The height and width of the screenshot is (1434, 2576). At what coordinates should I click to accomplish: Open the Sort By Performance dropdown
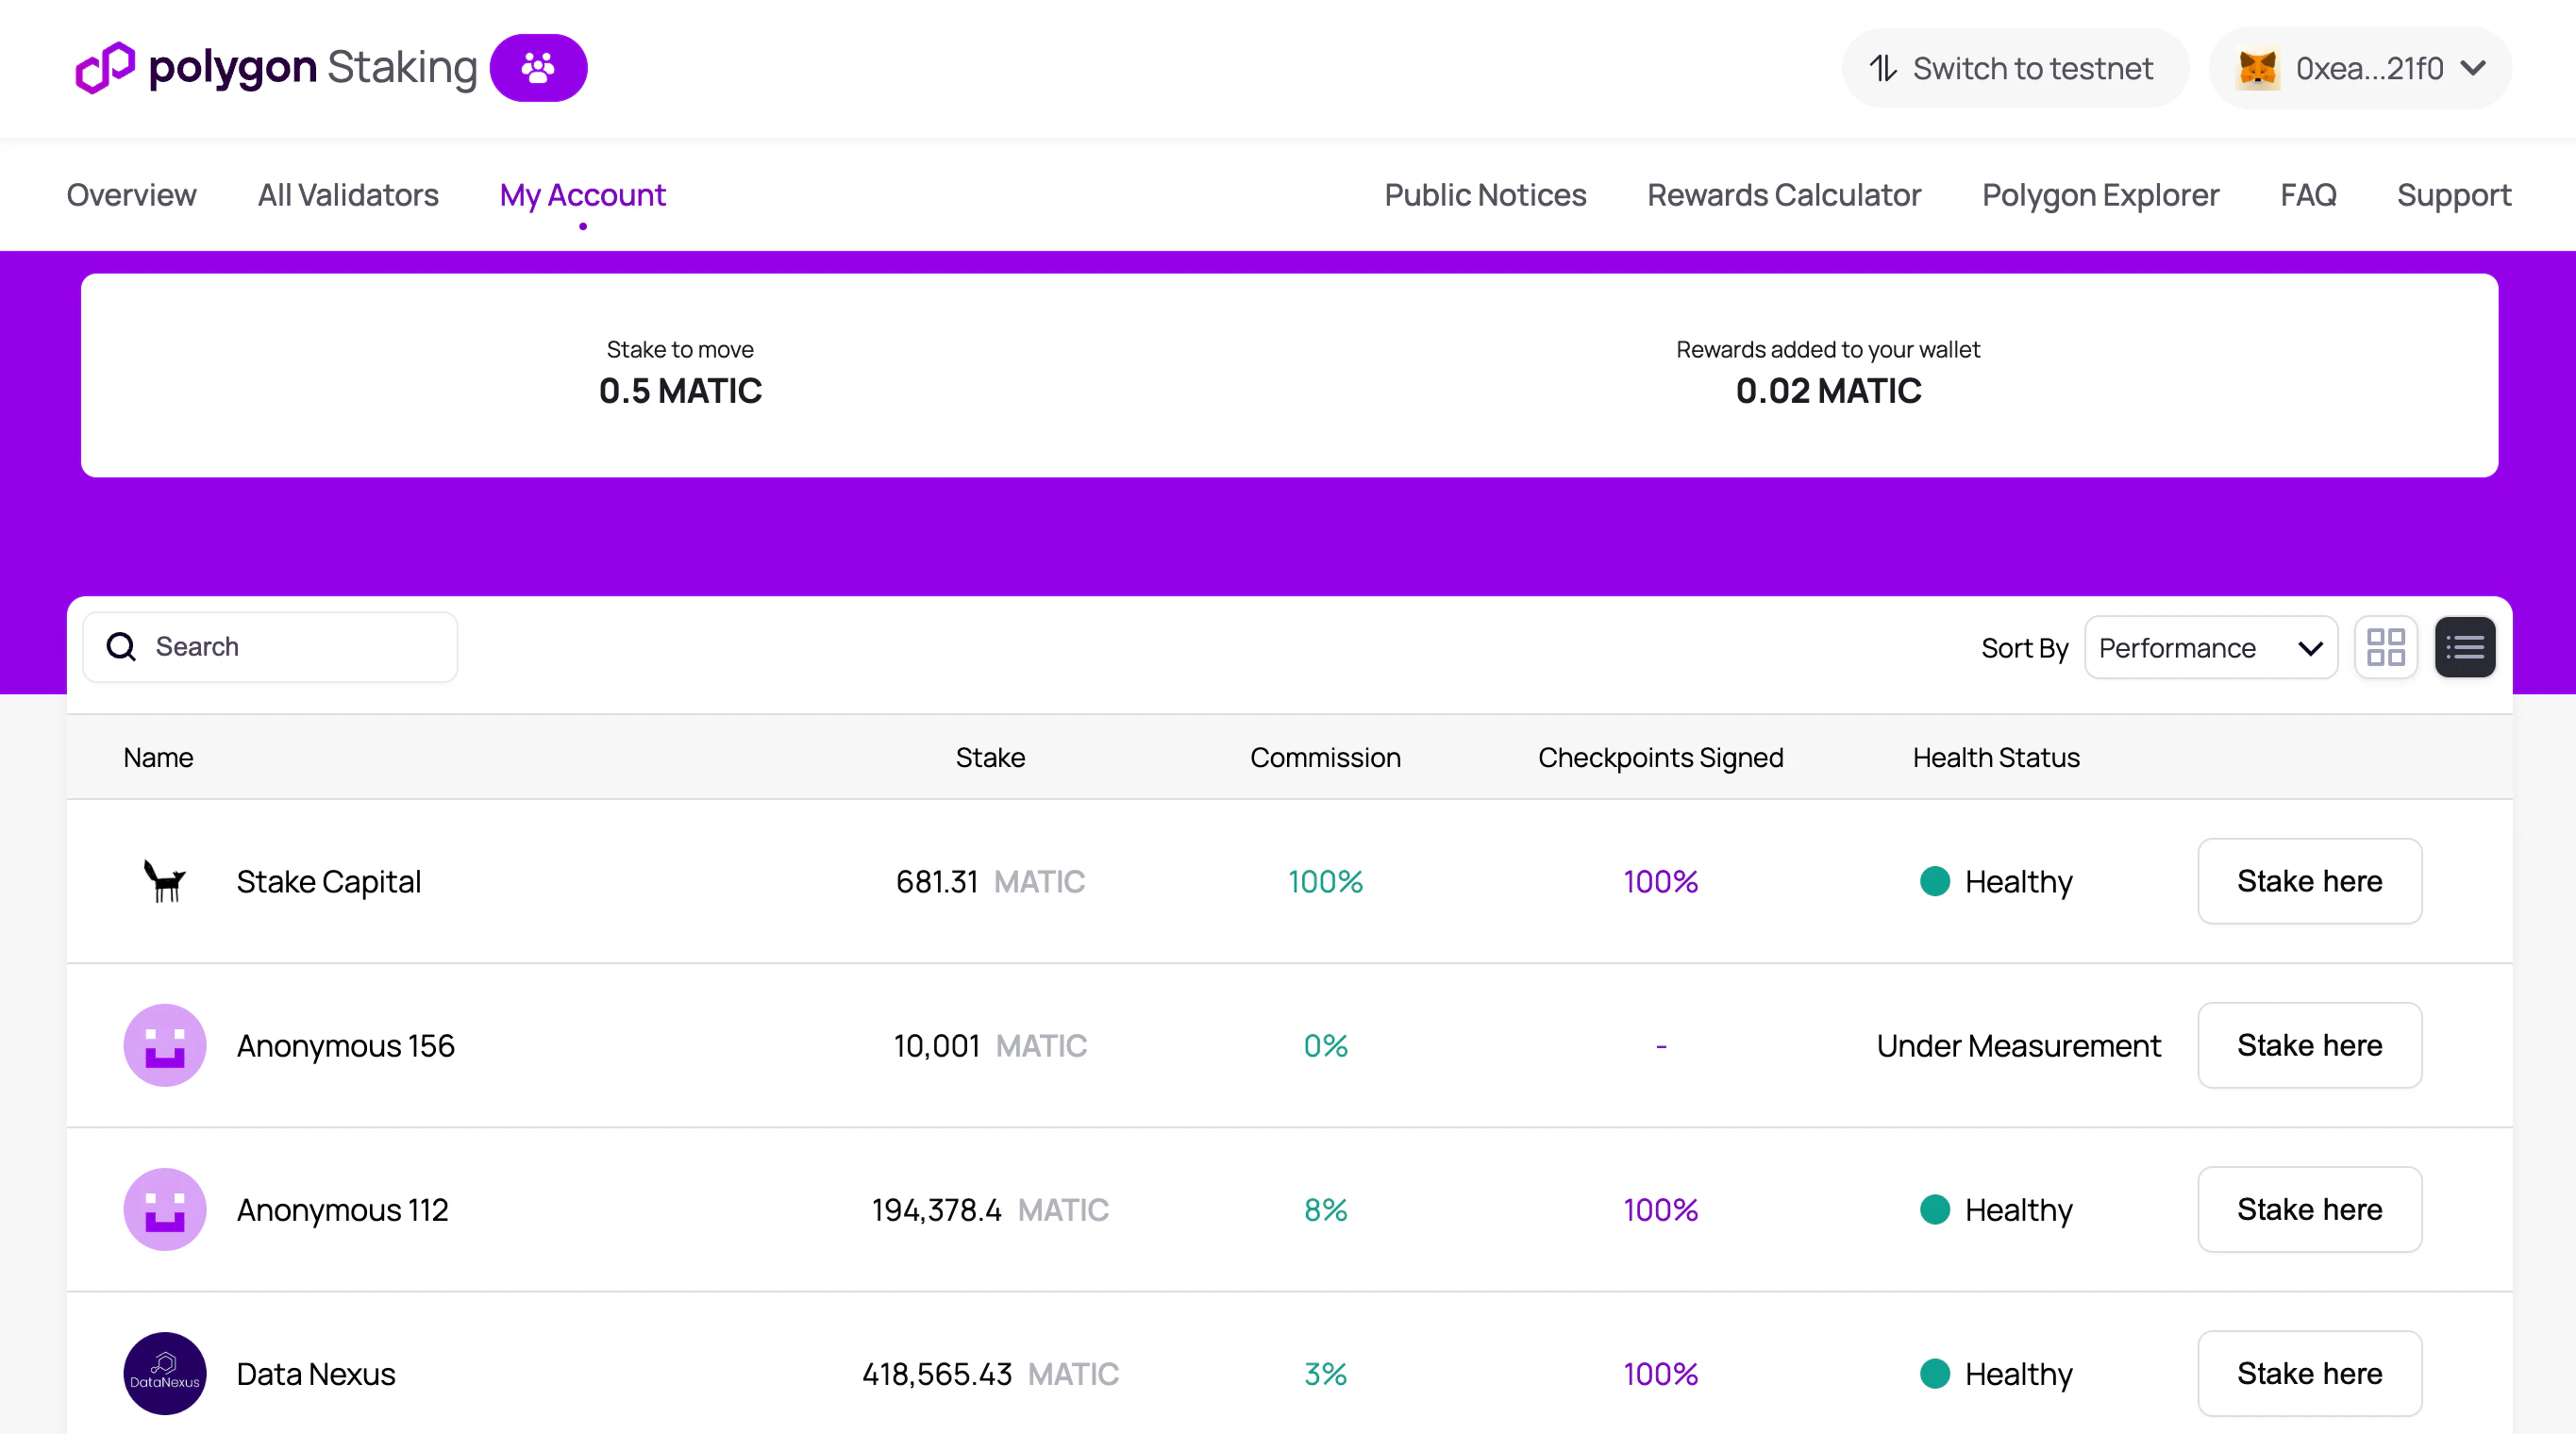pyautogui.click(x=2210, y=648)
